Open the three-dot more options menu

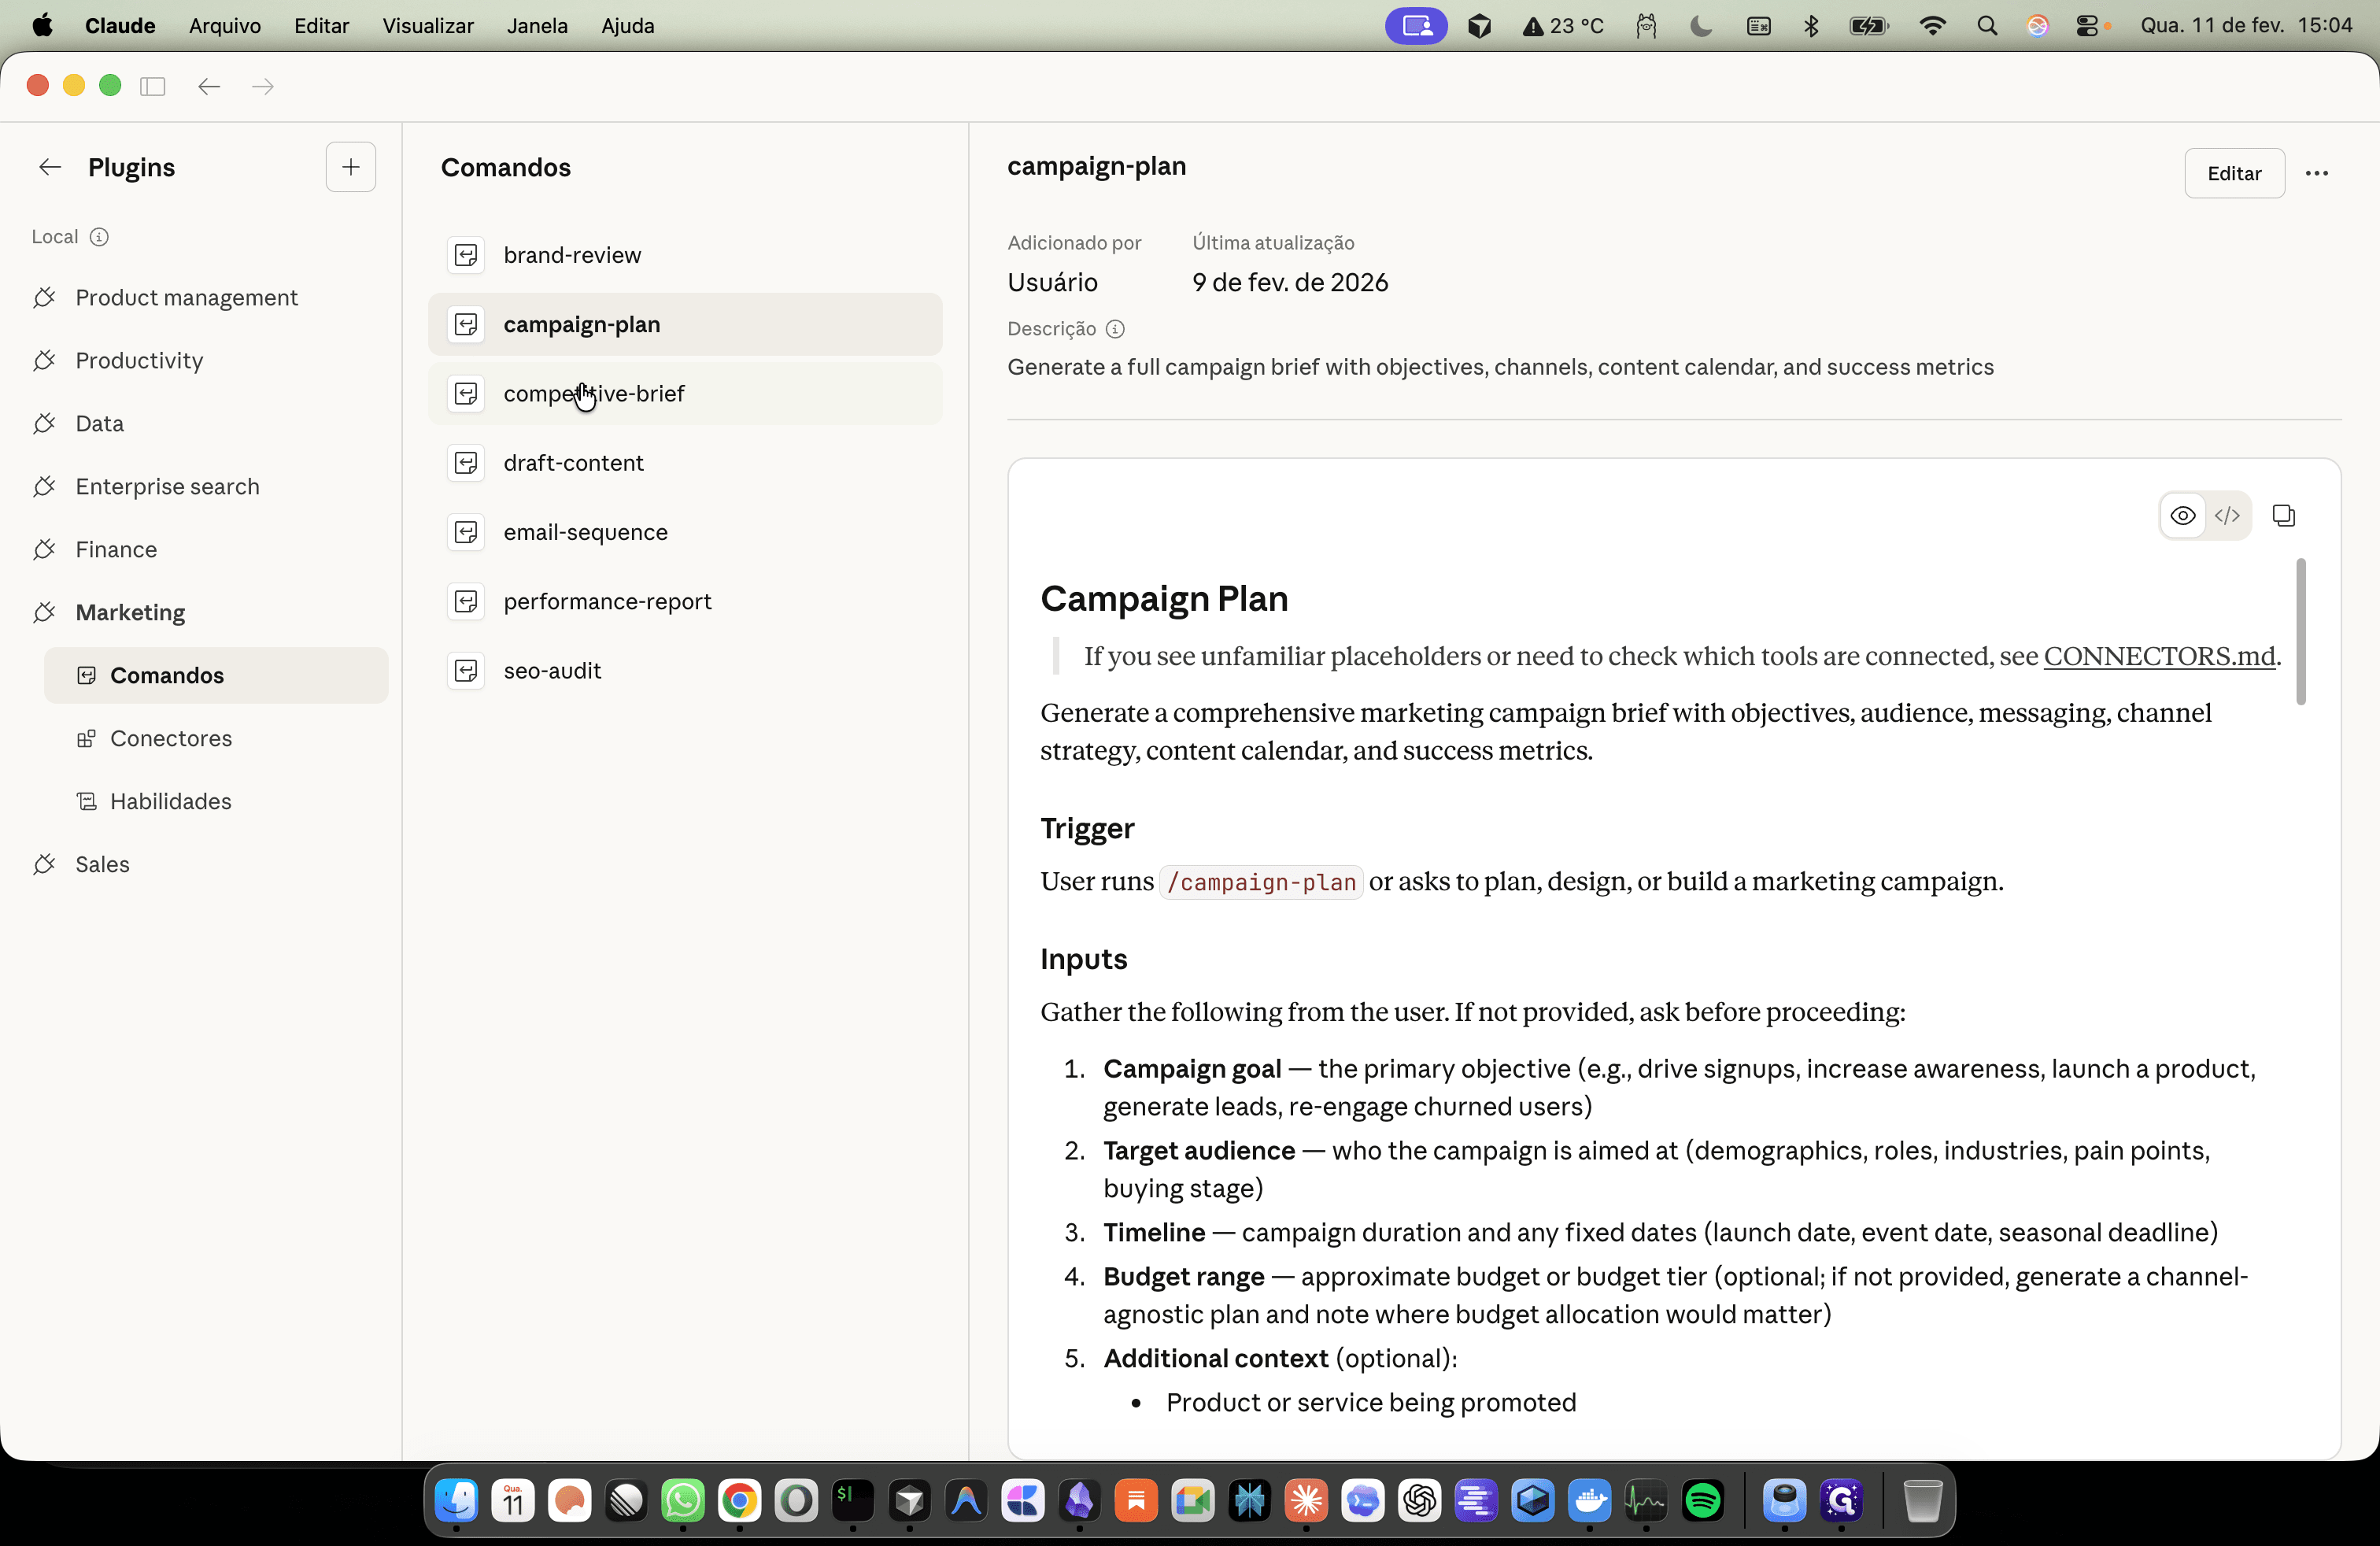pos(2316,173)
